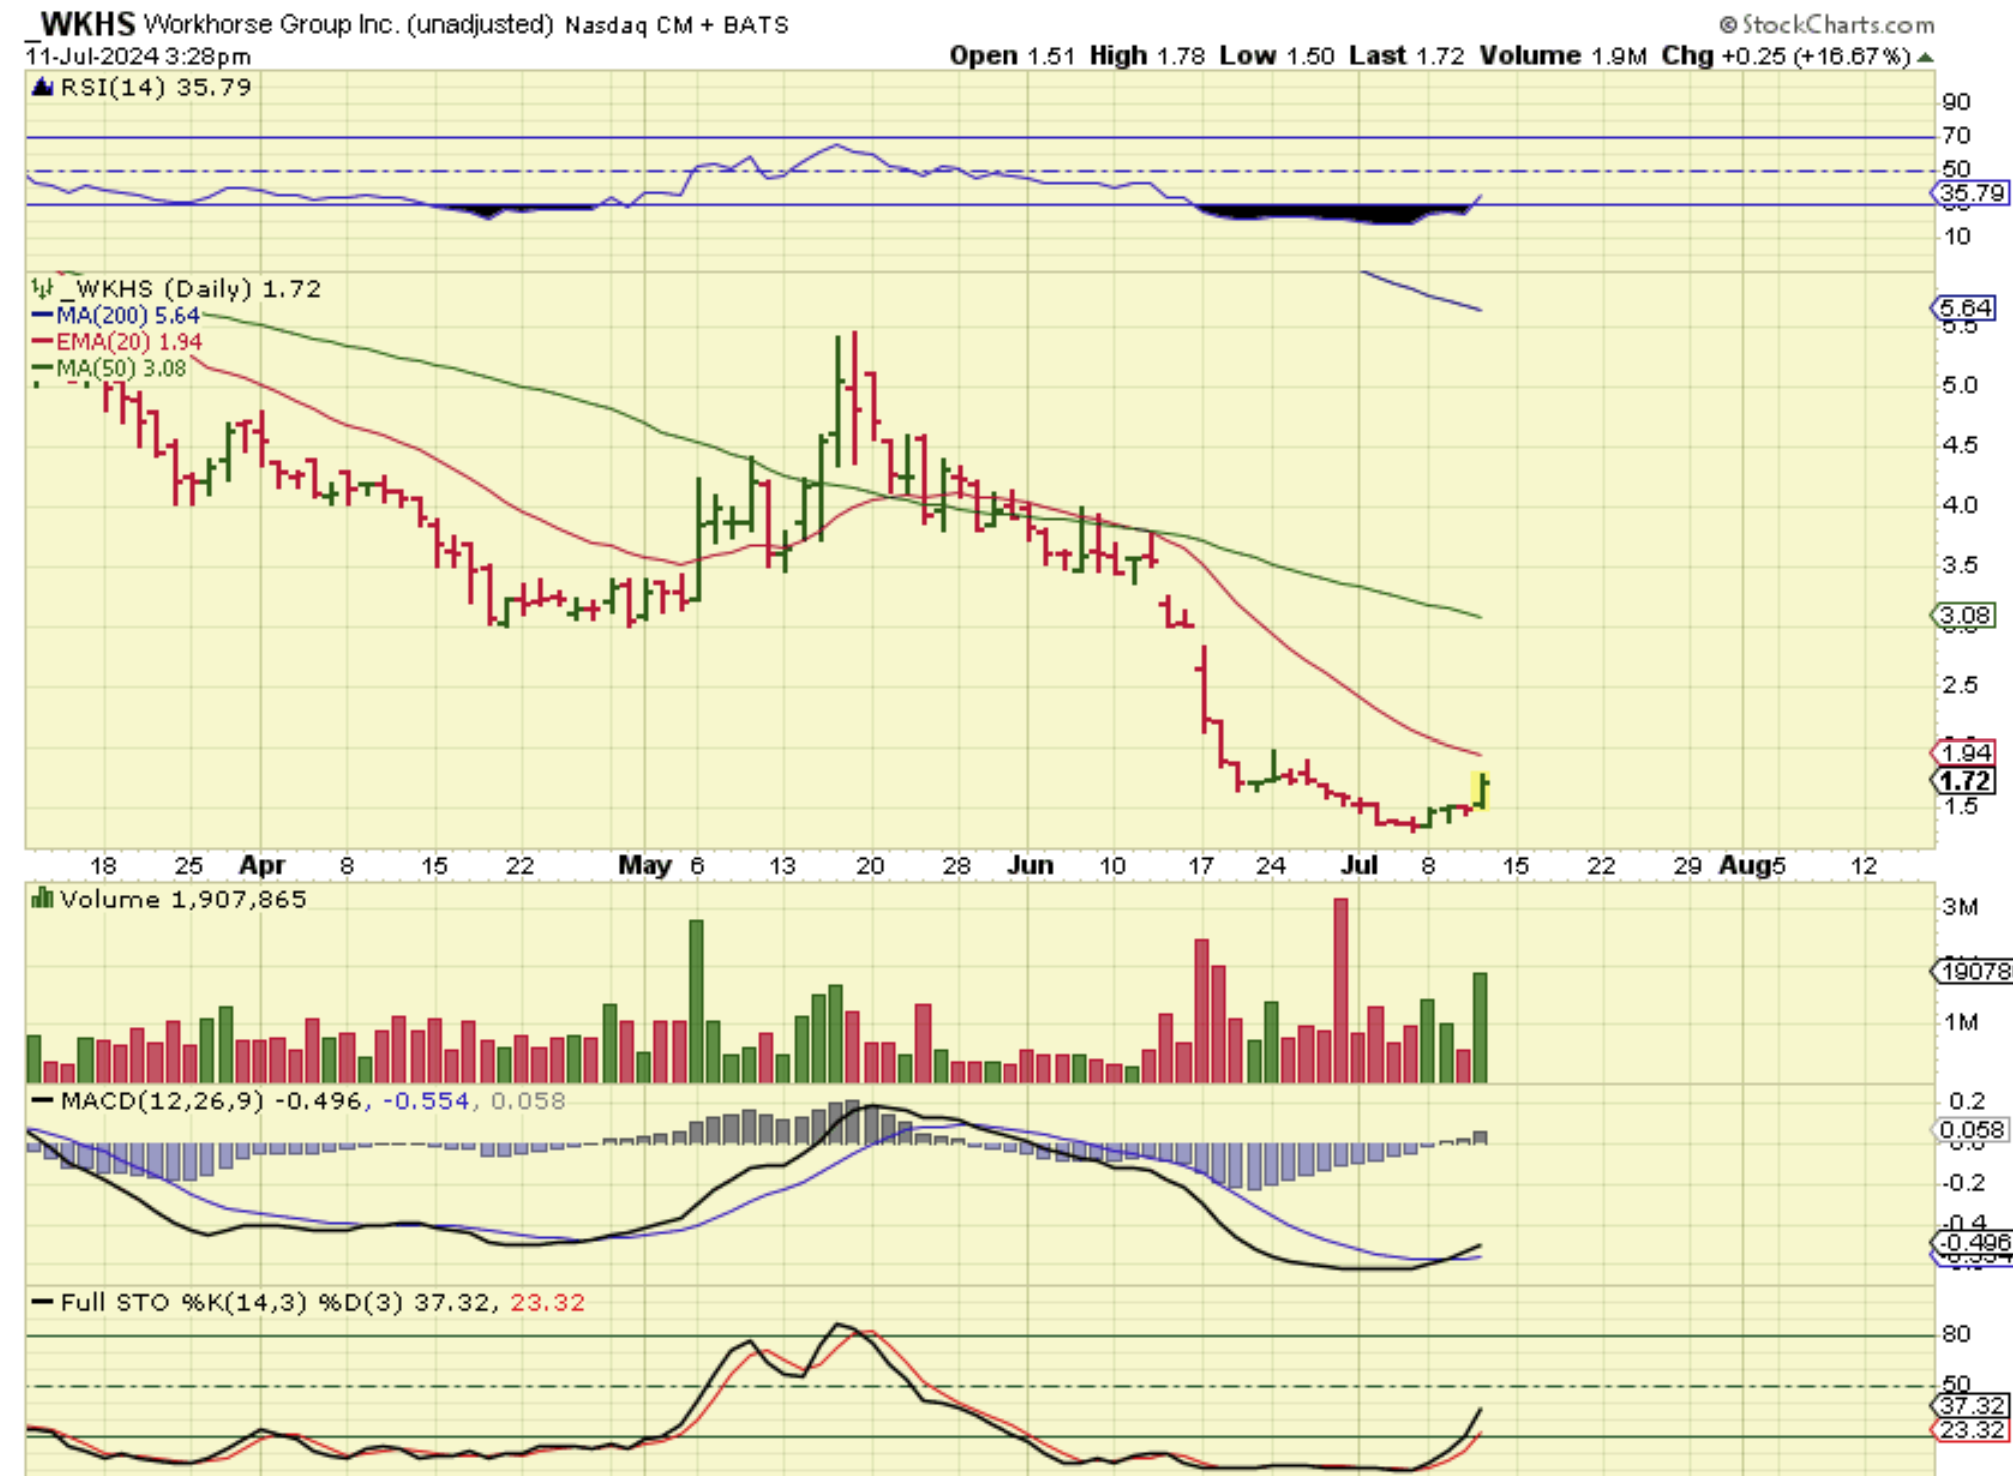Image resolution: width=2013 pixels, height=1476 pixels.
Task: Click the EMA(20) 1.94 legend label
Action: [x=128, y=342]
